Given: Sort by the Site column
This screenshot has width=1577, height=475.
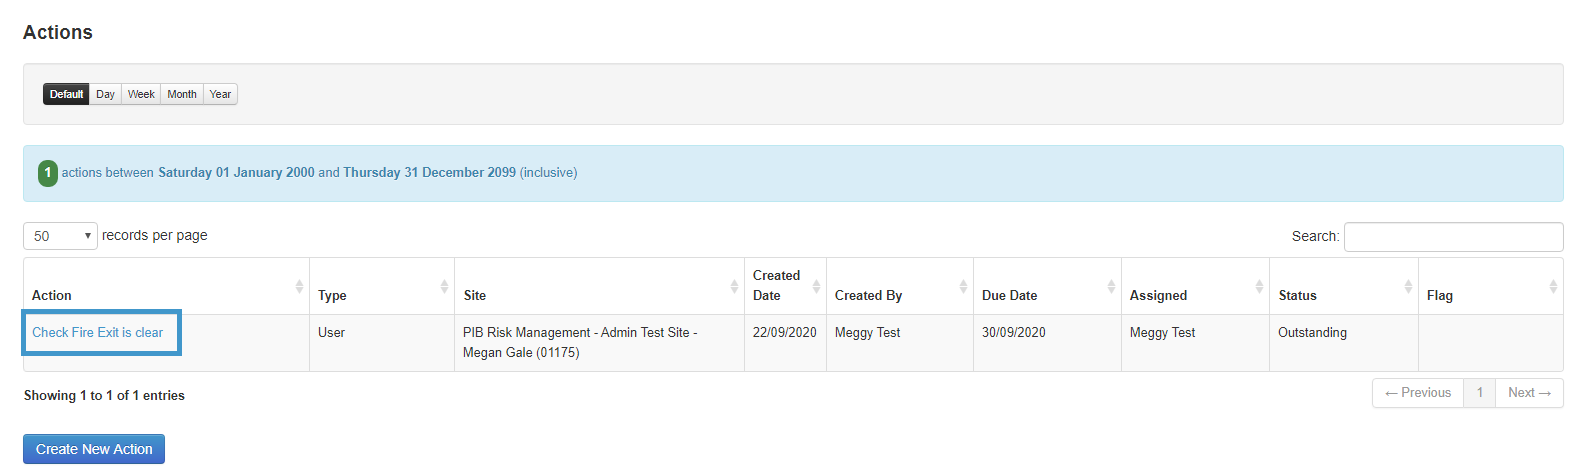Looking at the screenshot, I should (x=599, y=286).
